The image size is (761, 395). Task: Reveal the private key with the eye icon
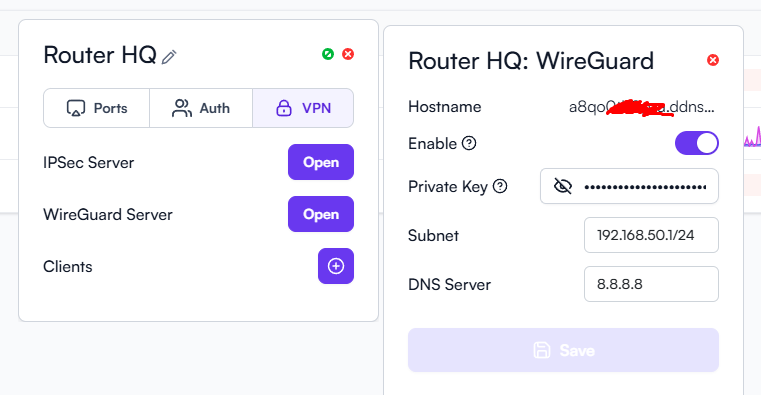tap(563, 186)
